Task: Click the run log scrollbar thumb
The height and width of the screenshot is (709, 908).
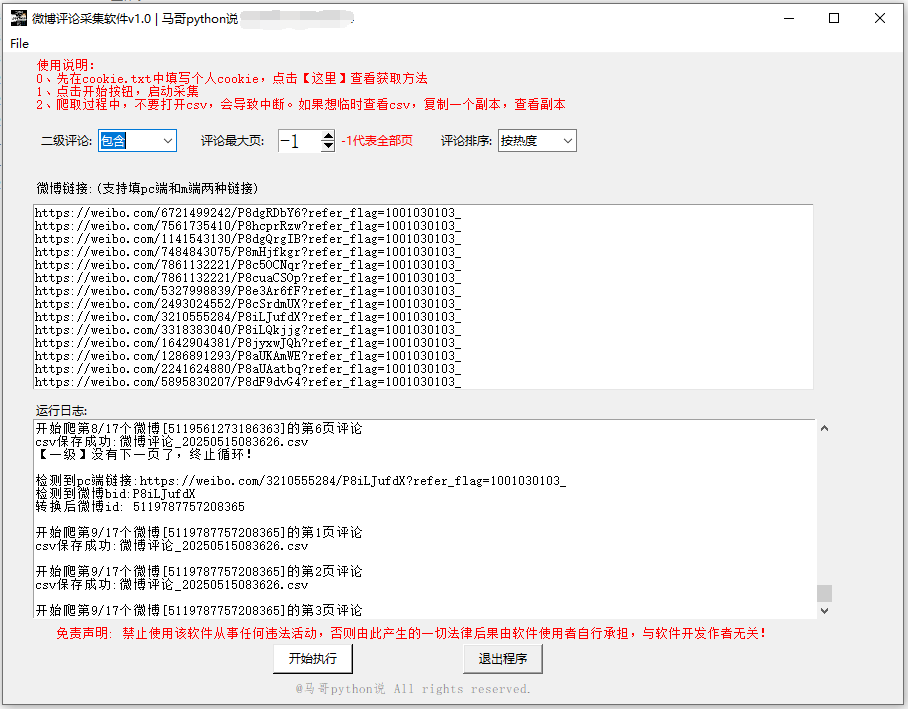Action: click(x=825, y=593)
